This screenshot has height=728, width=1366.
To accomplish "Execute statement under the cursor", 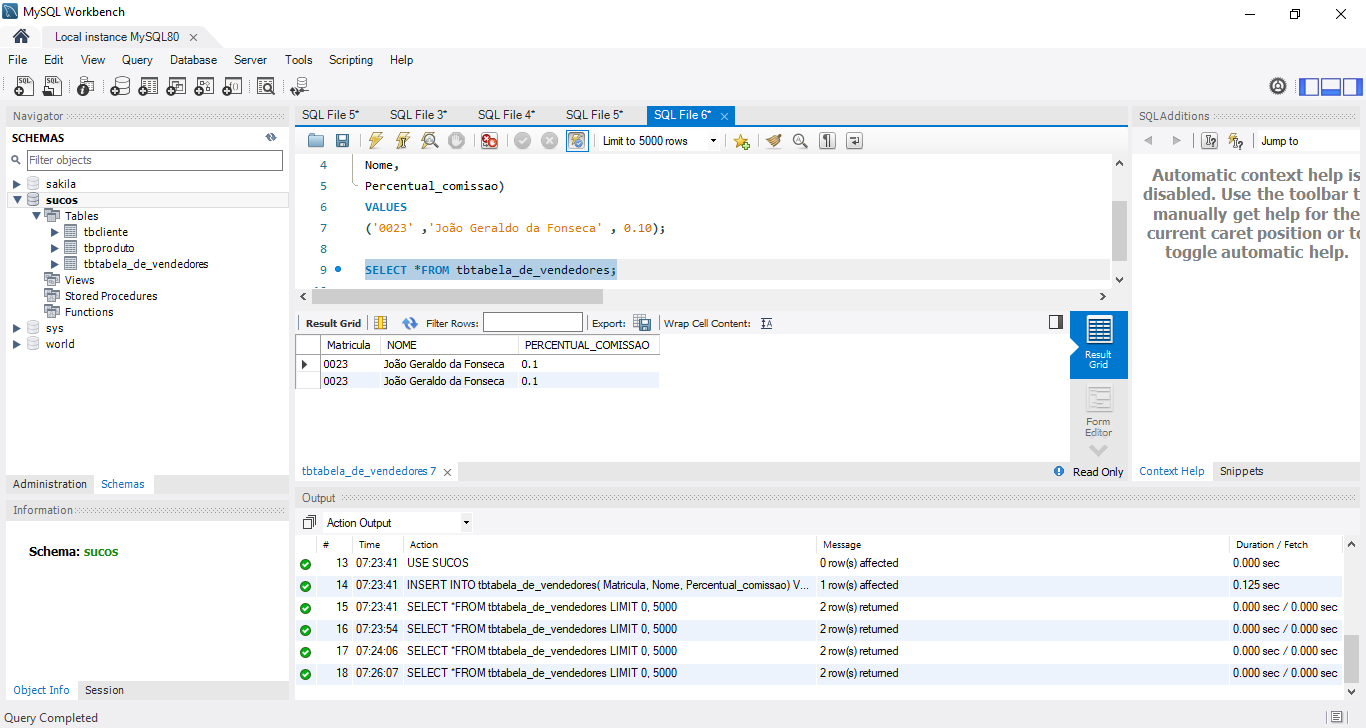I will point(402,141).
